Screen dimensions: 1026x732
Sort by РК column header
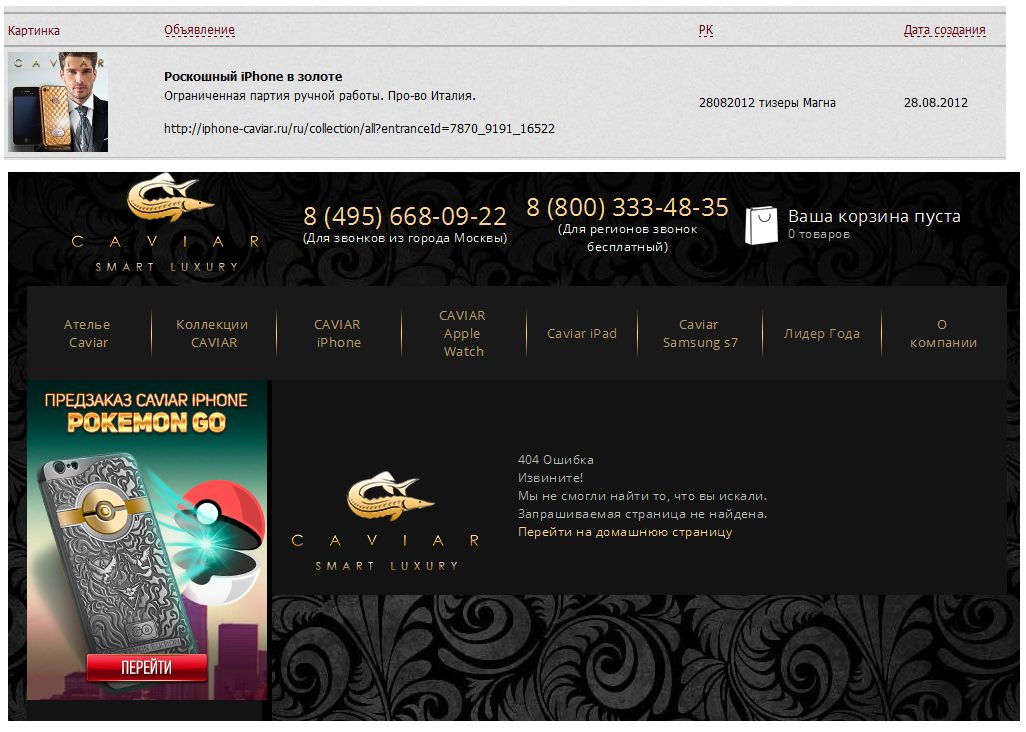click(705, 29)
